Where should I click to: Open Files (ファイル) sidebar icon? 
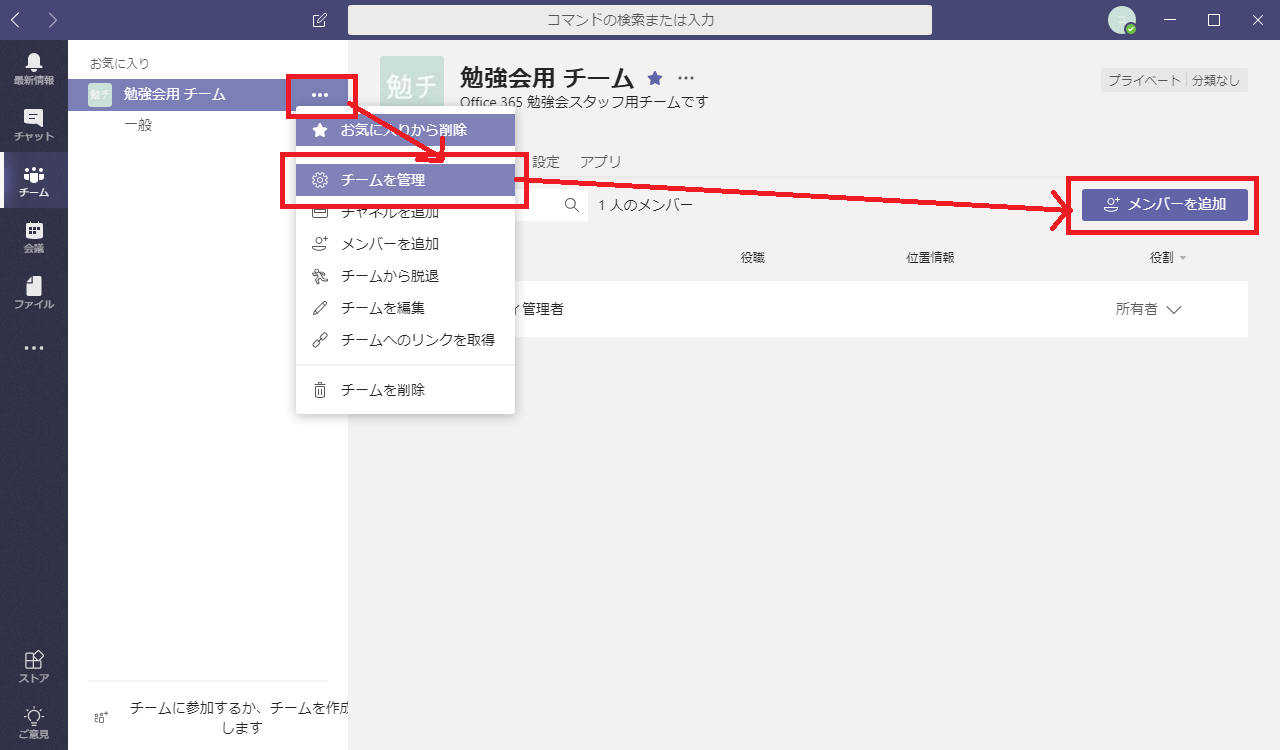34,292
